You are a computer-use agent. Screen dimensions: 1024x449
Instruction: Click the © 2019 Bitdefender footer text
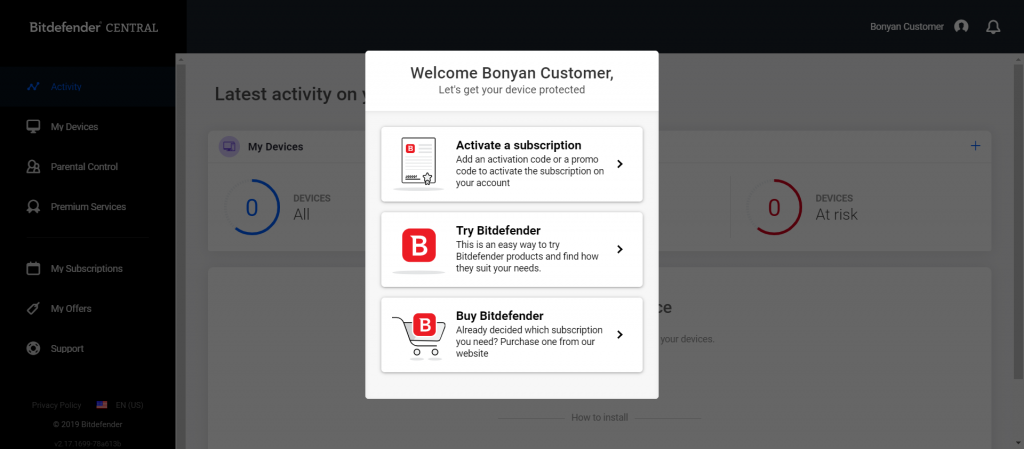click(x=88, y=424)
